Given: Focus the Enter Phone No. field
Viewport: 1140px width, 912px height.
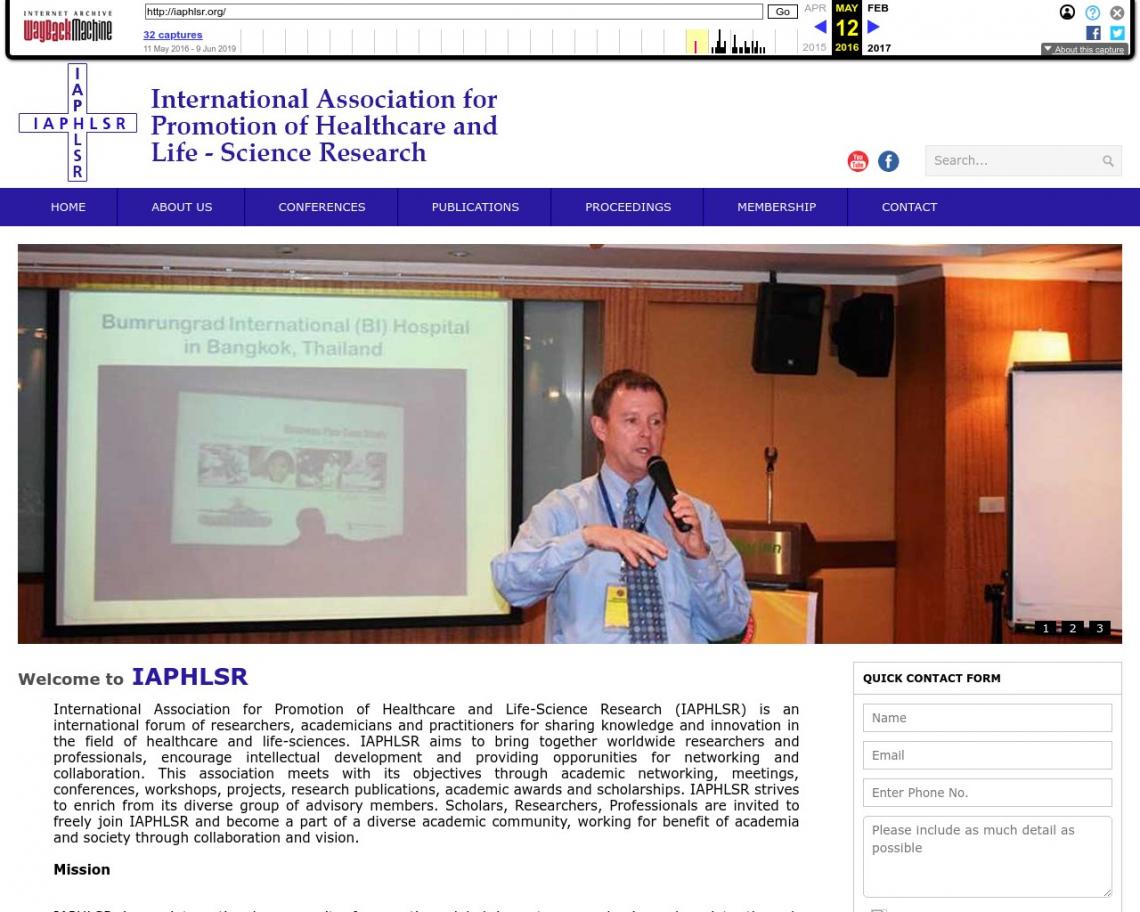Looking at the screenshot, I should click(x=987, y=793).
